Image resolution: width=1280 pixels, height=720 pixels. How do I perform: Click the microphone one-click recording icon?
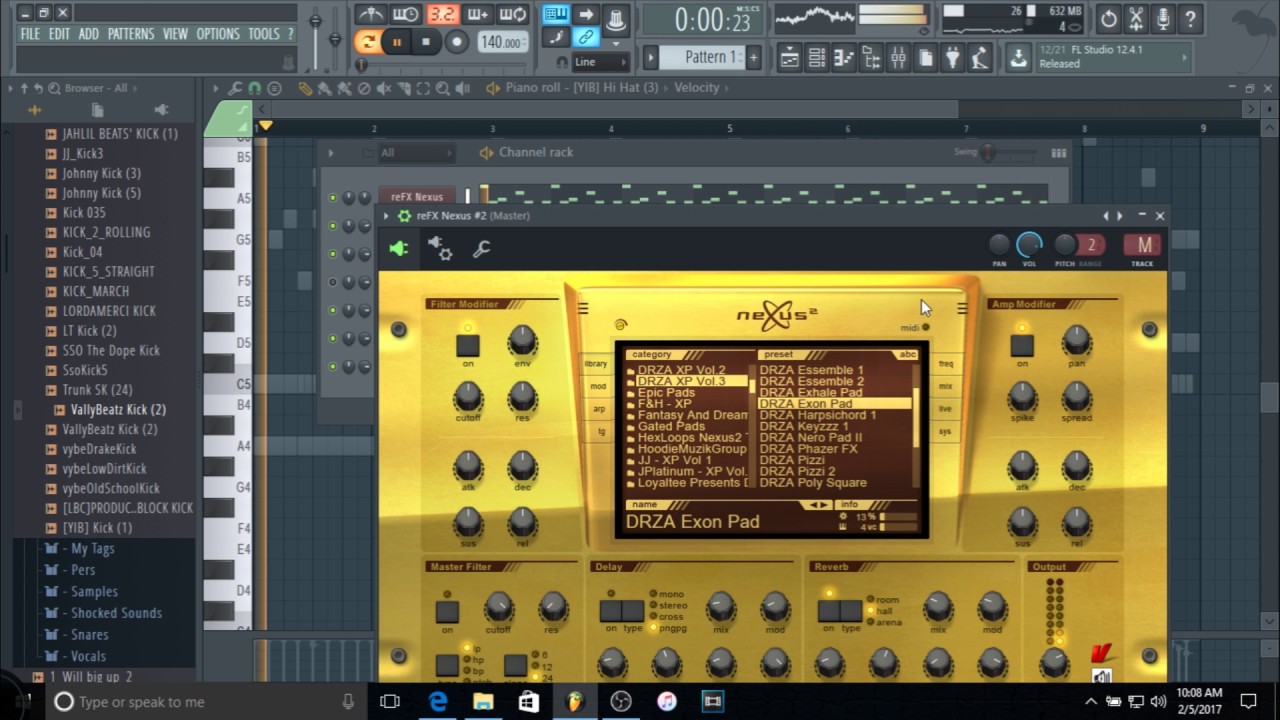click(1163, 18)
